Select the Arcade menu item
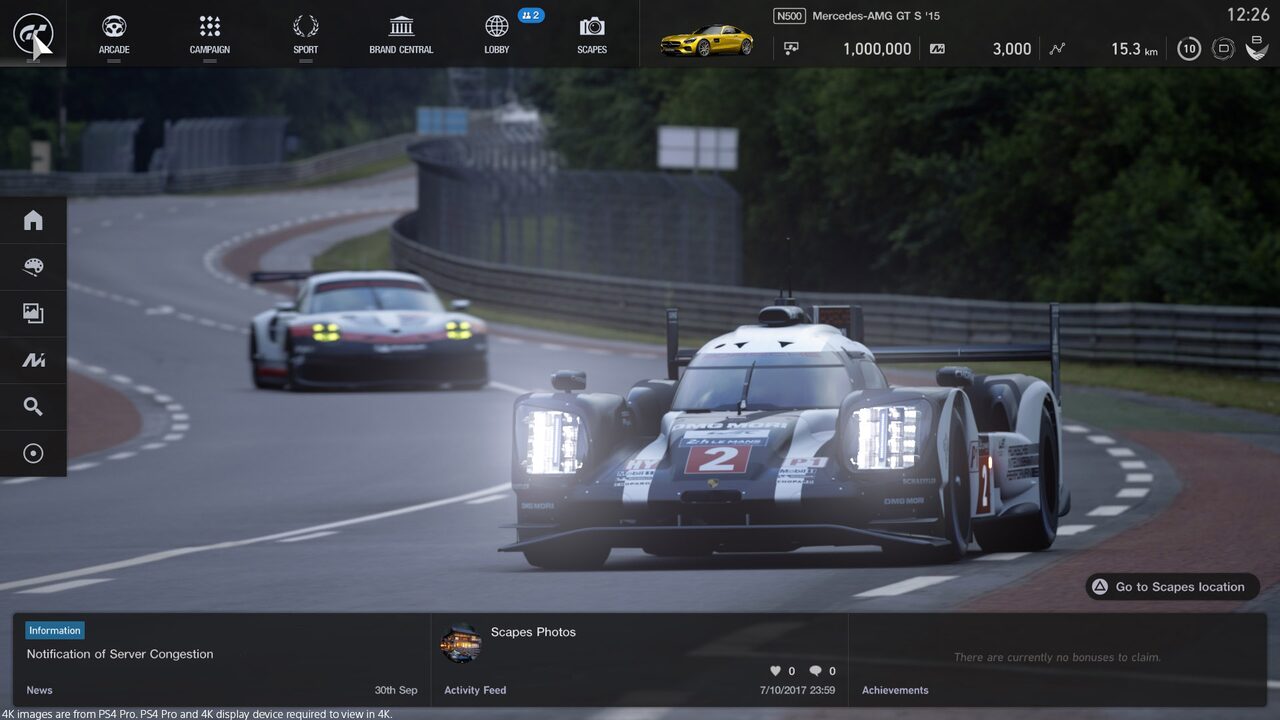Screen dimensions: 1280x720 pos(114,34)
